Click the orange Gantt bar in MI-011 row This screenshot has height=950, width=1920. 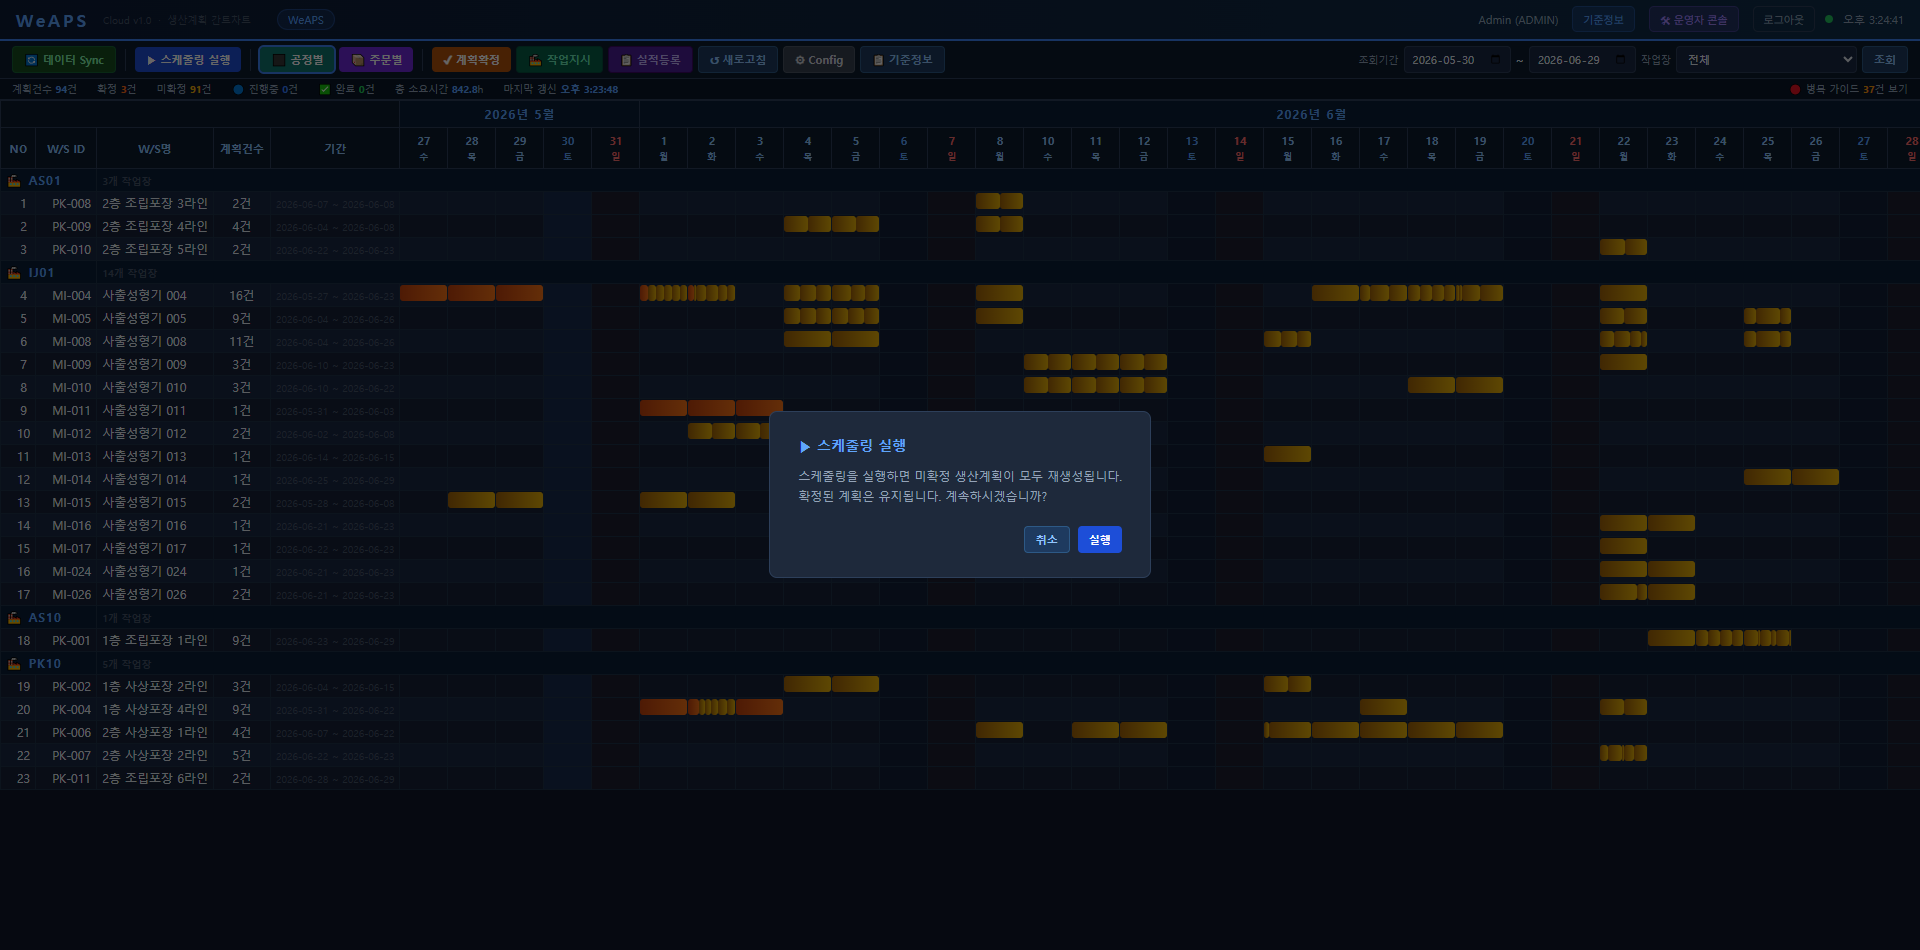pyautogui.click(x=711, y=408)
